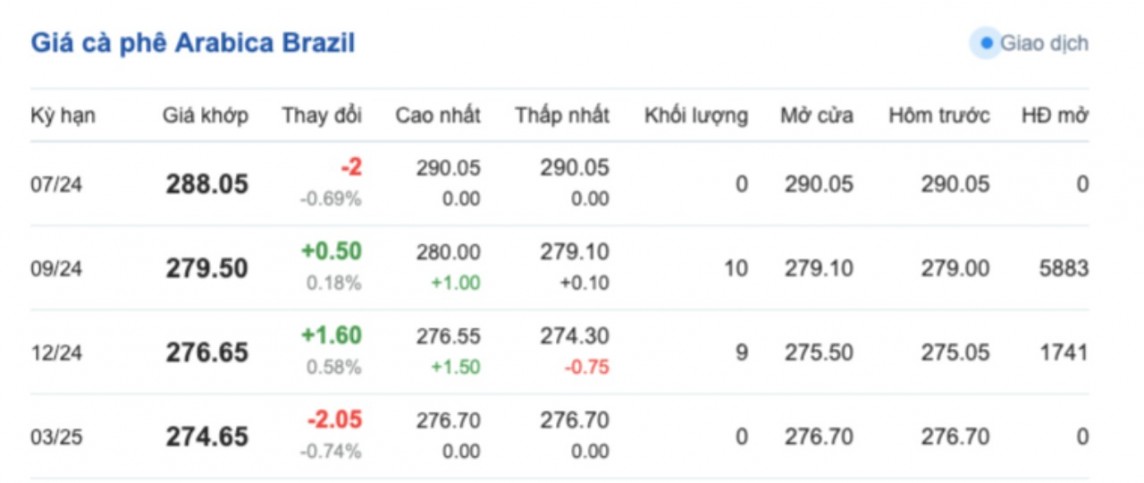Click the 5883 open interest value
The image size is (1144, 483).
point(1063,269)
